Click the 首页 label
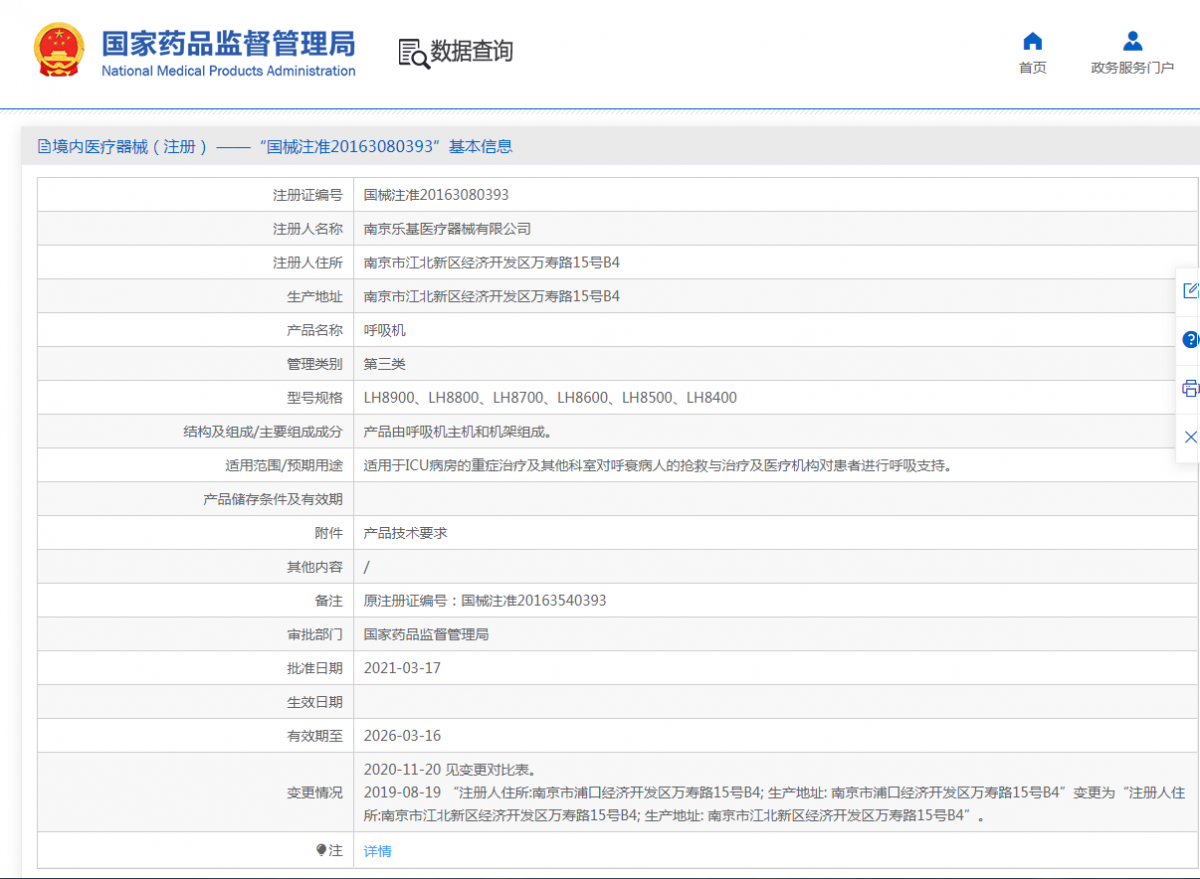Image resolution: width=1200 pixels, height=879 pixels. (1033, 68)
